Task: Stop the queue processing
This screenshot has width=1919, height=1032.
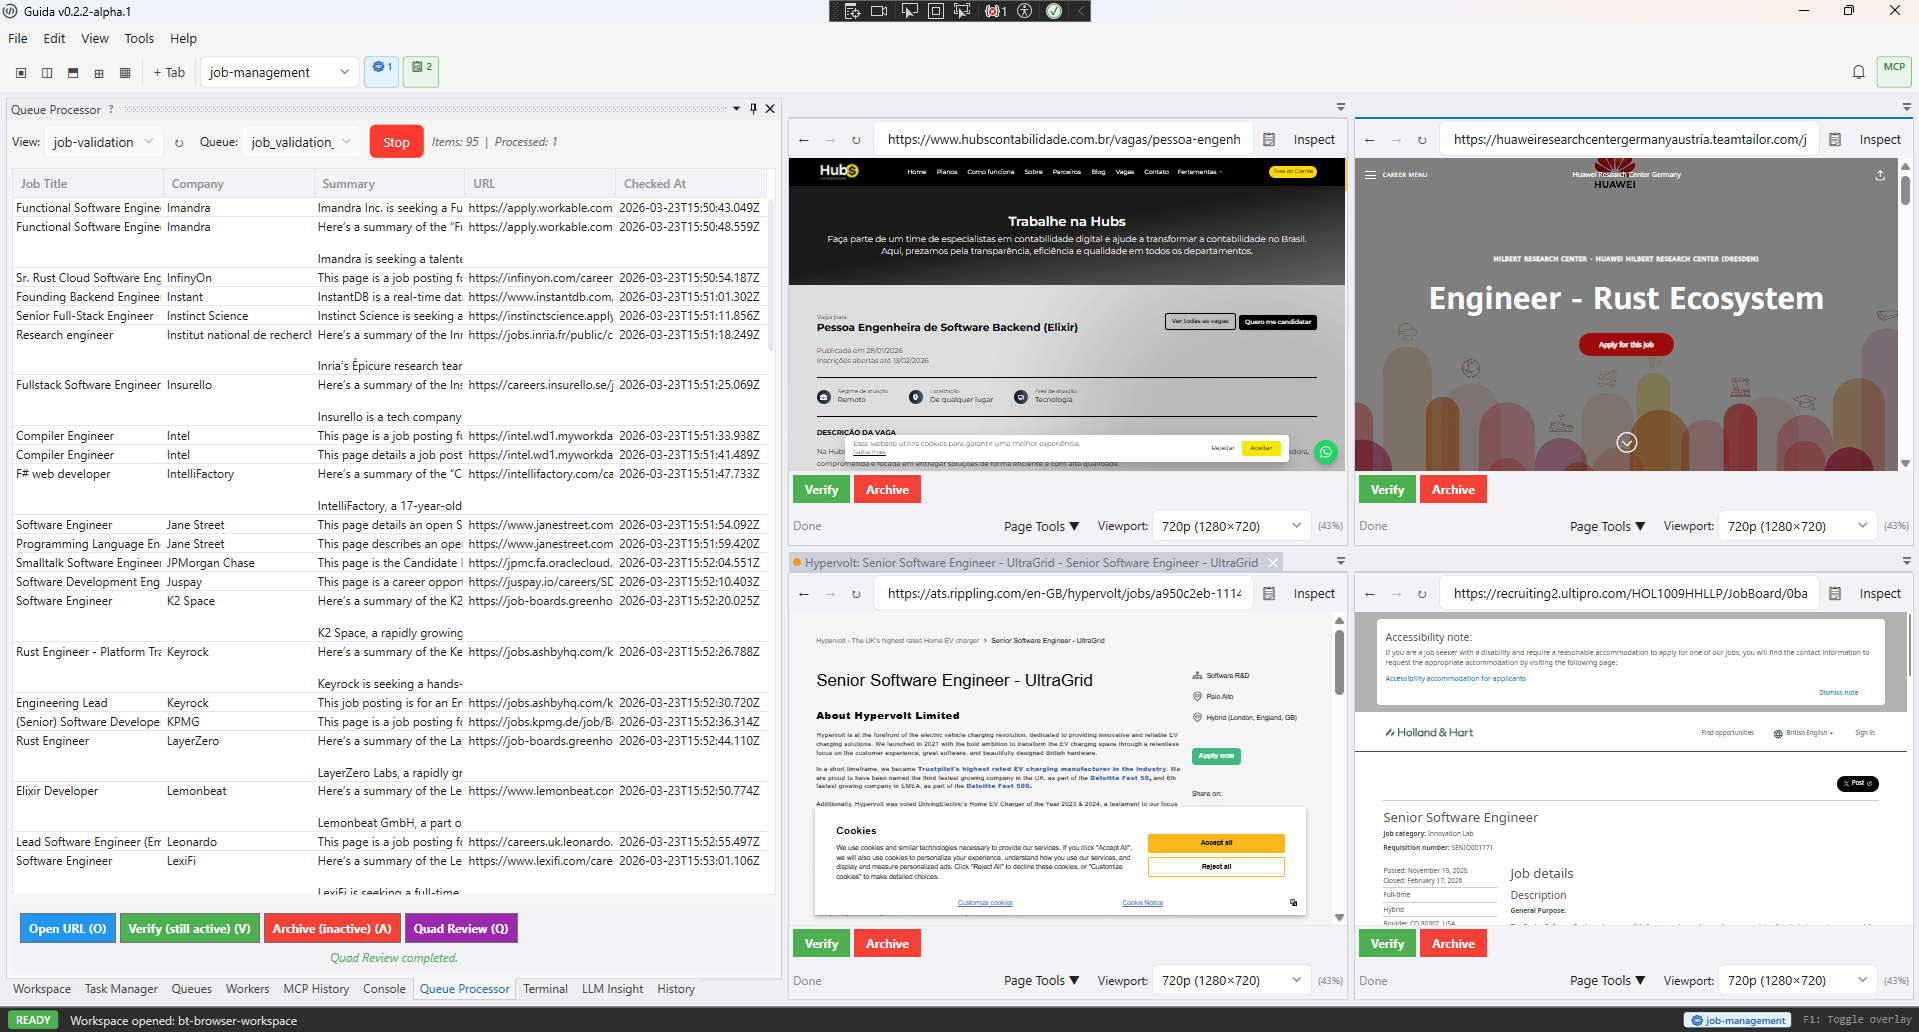Action: coord(396,142)
